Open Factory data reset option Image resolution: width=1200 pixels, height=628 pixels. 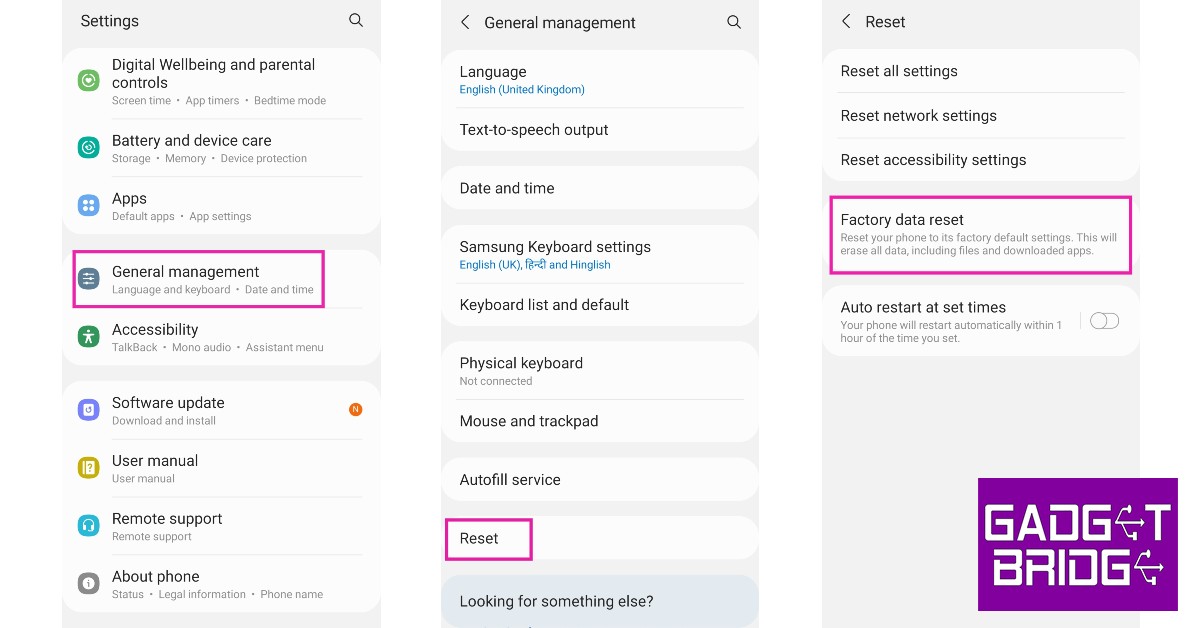point(980,234)
